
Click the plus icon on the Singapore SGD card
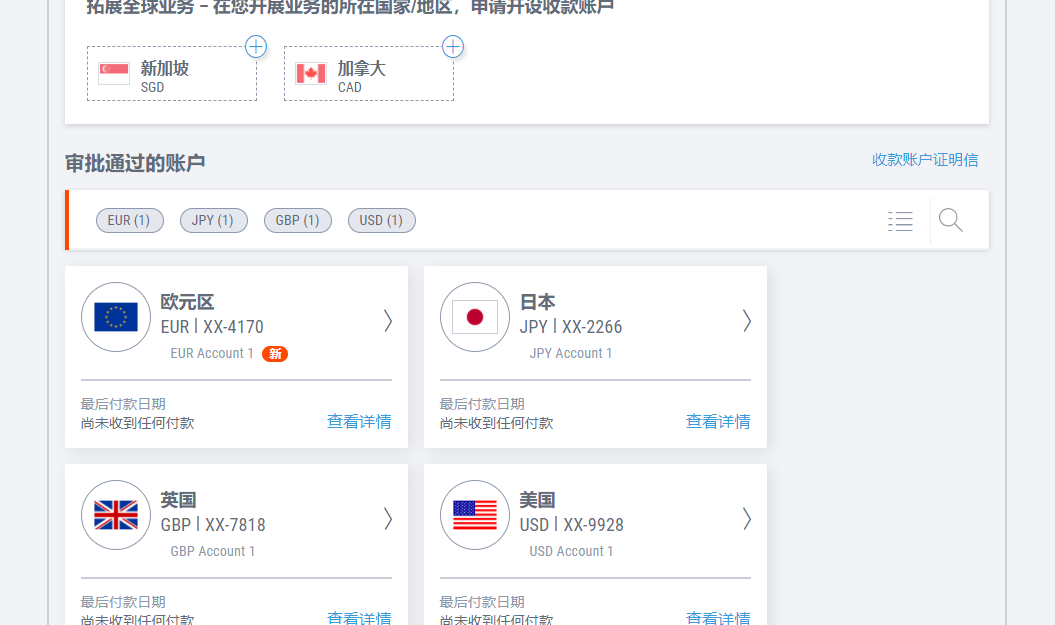256,46
